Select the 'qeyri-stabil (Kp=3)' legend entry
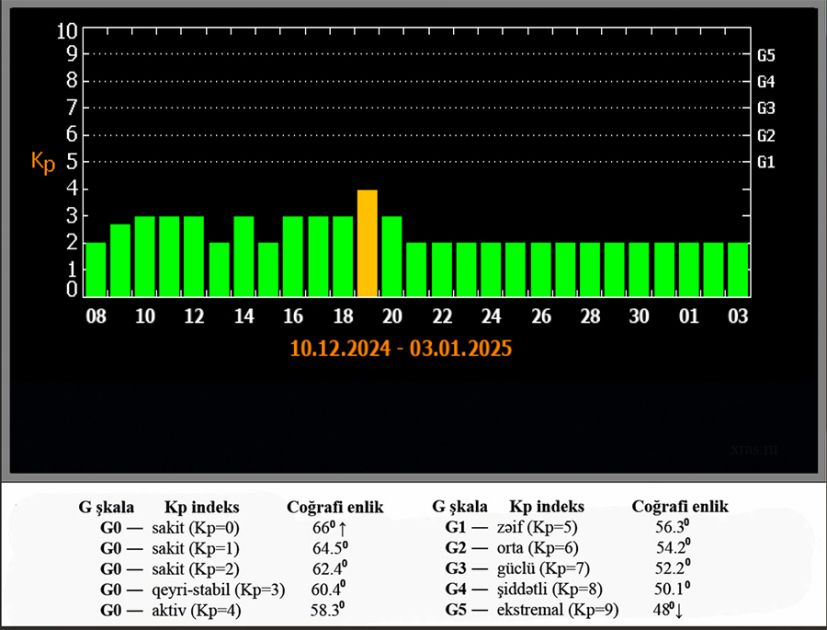Image resolution: width=827 pixels, height=630 pixels. (218, 590)
